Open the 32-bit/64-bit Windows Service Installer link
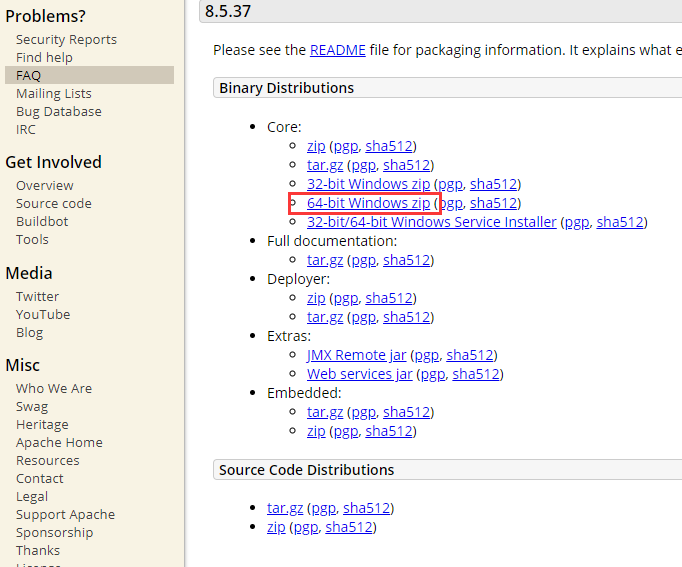The width and height of the screenshot is (682, 567). pos(431,222)
